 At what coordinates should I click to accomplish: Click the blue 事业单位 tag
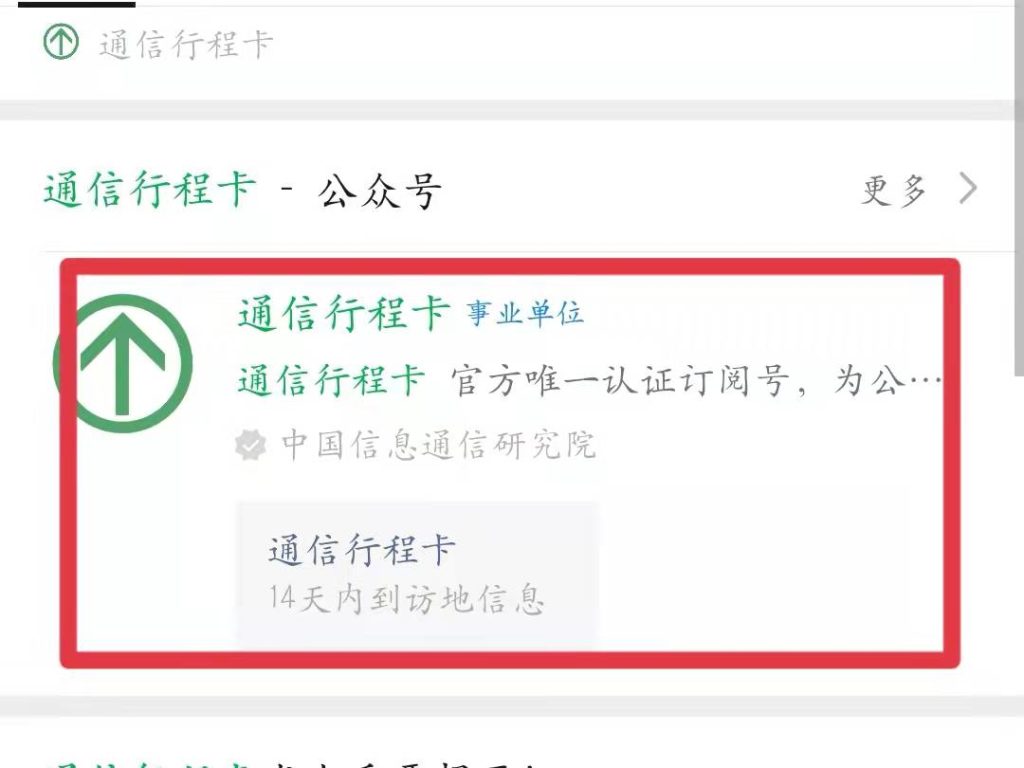coord(524,313)
